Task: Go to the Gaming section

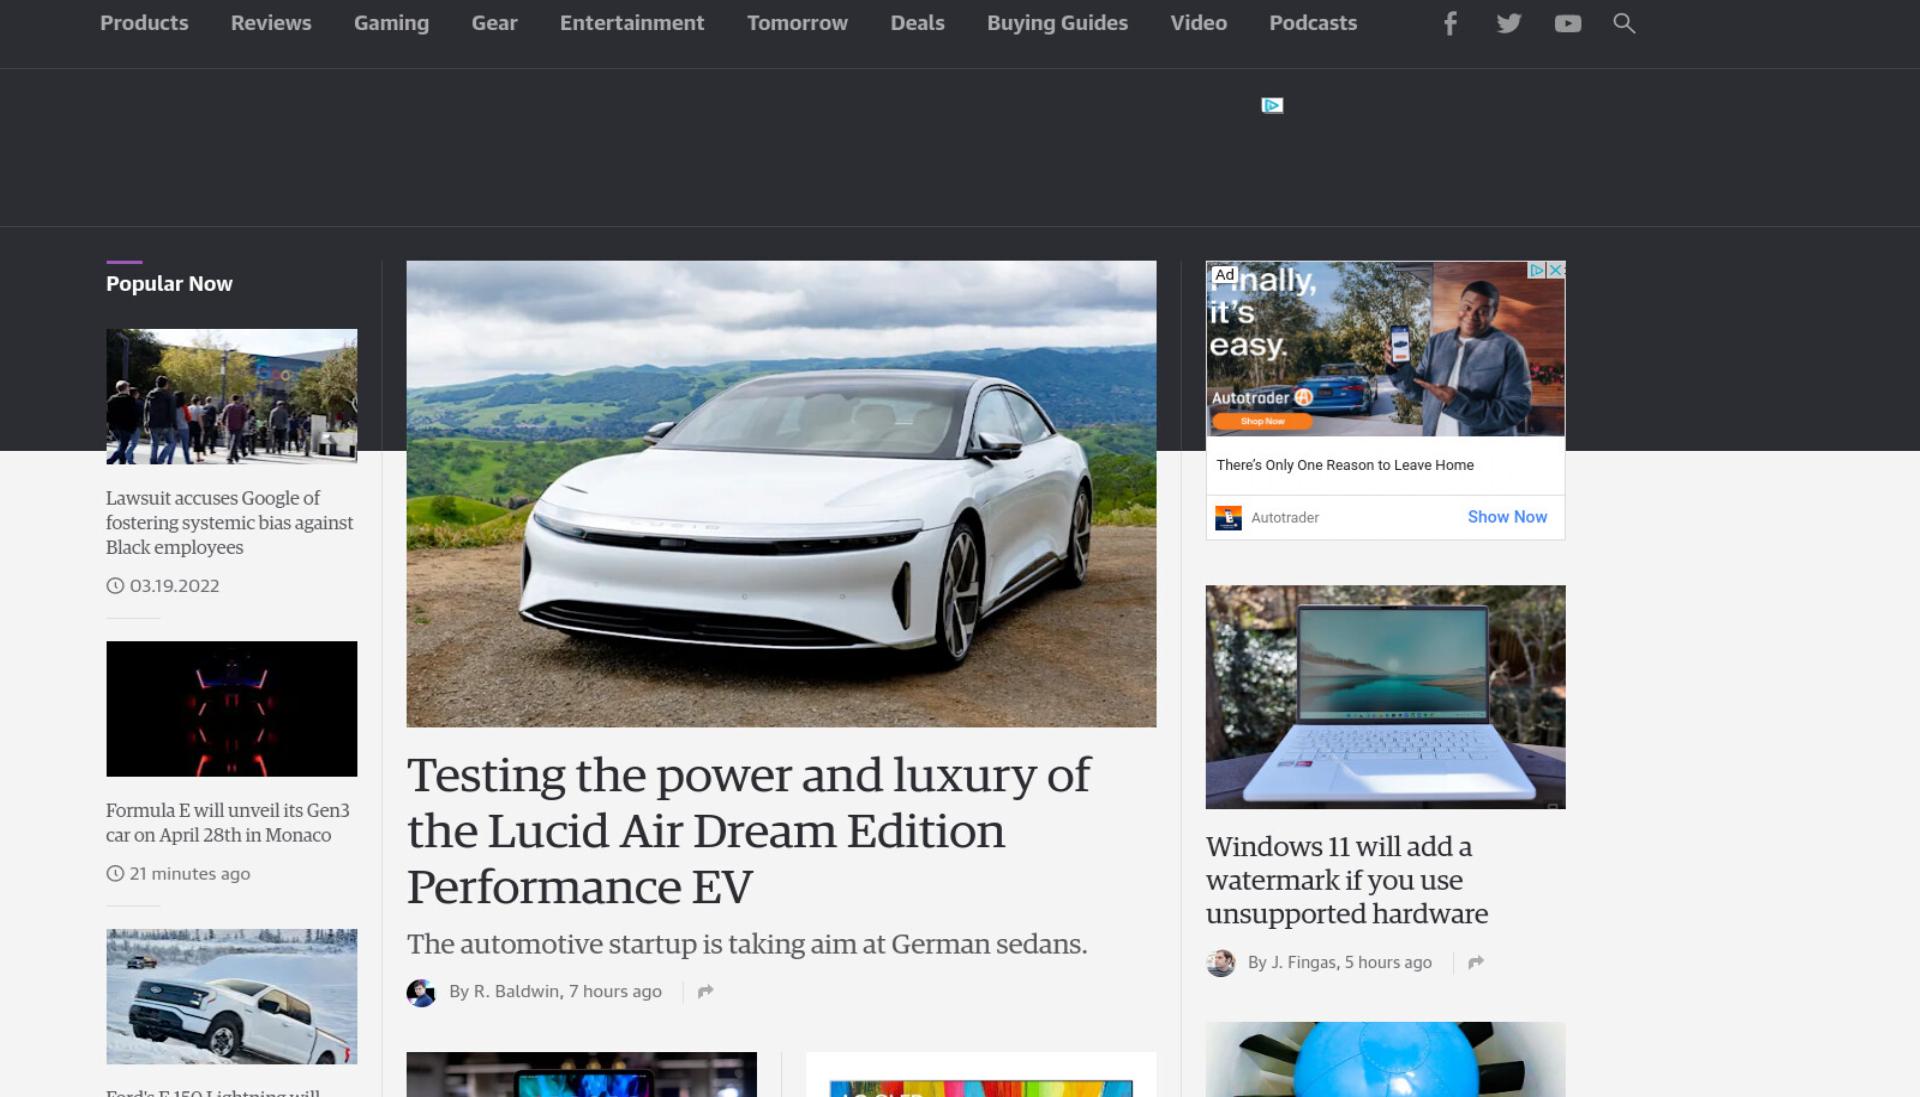Action: (391, 23)
